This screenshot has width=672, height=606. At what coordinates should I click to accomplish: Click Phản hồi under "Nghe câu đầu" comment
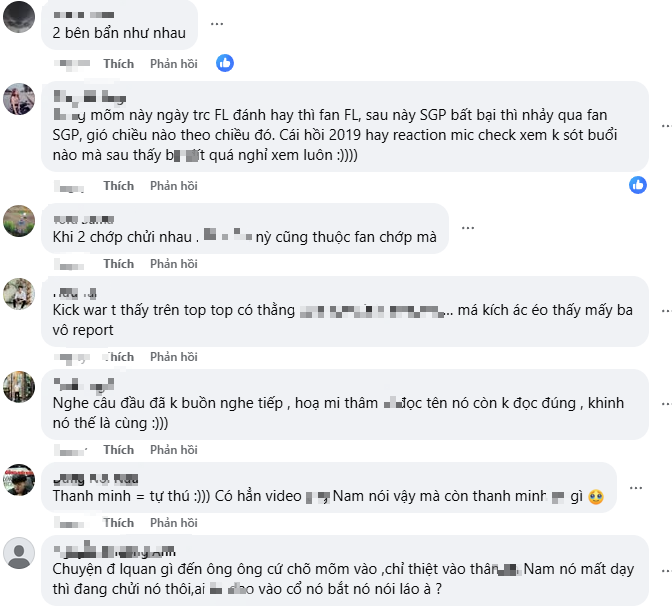click(x=174, y=450)
